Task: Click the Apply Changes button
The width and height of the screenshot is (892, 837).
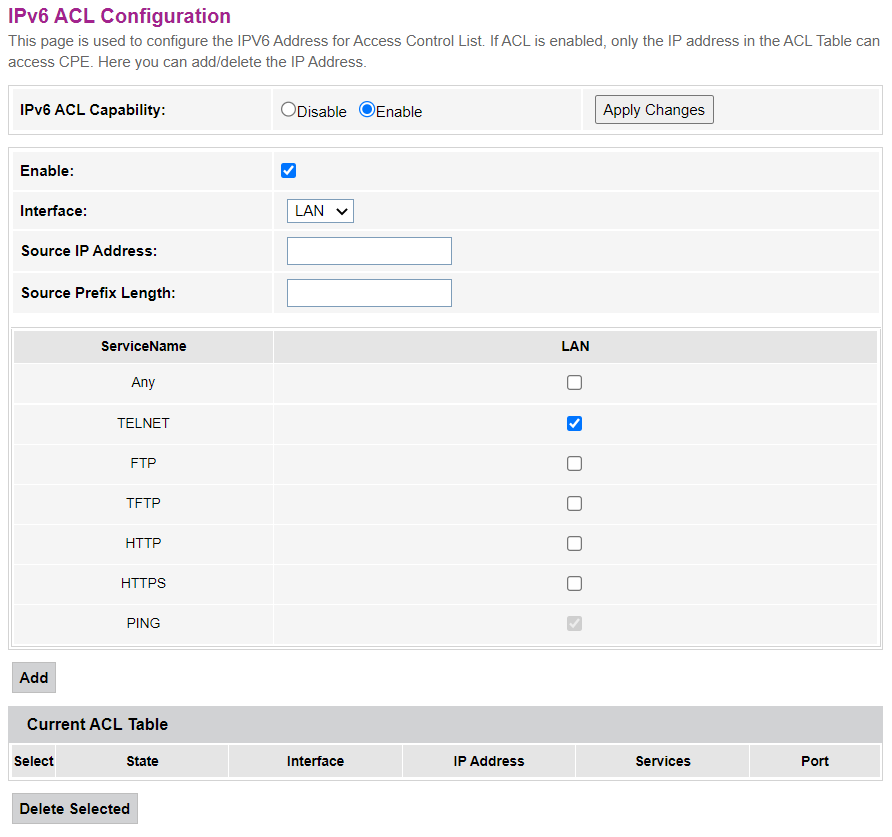Action: (x=654, y=110)
